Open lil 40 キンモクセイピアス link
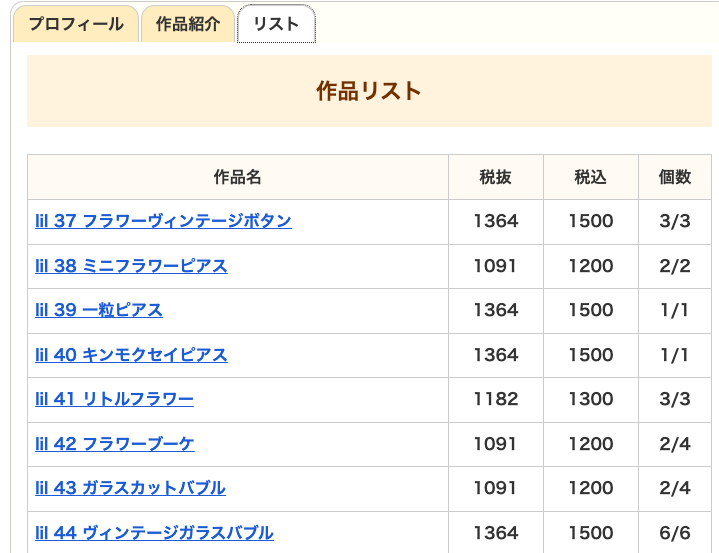 tap(131, 355)
